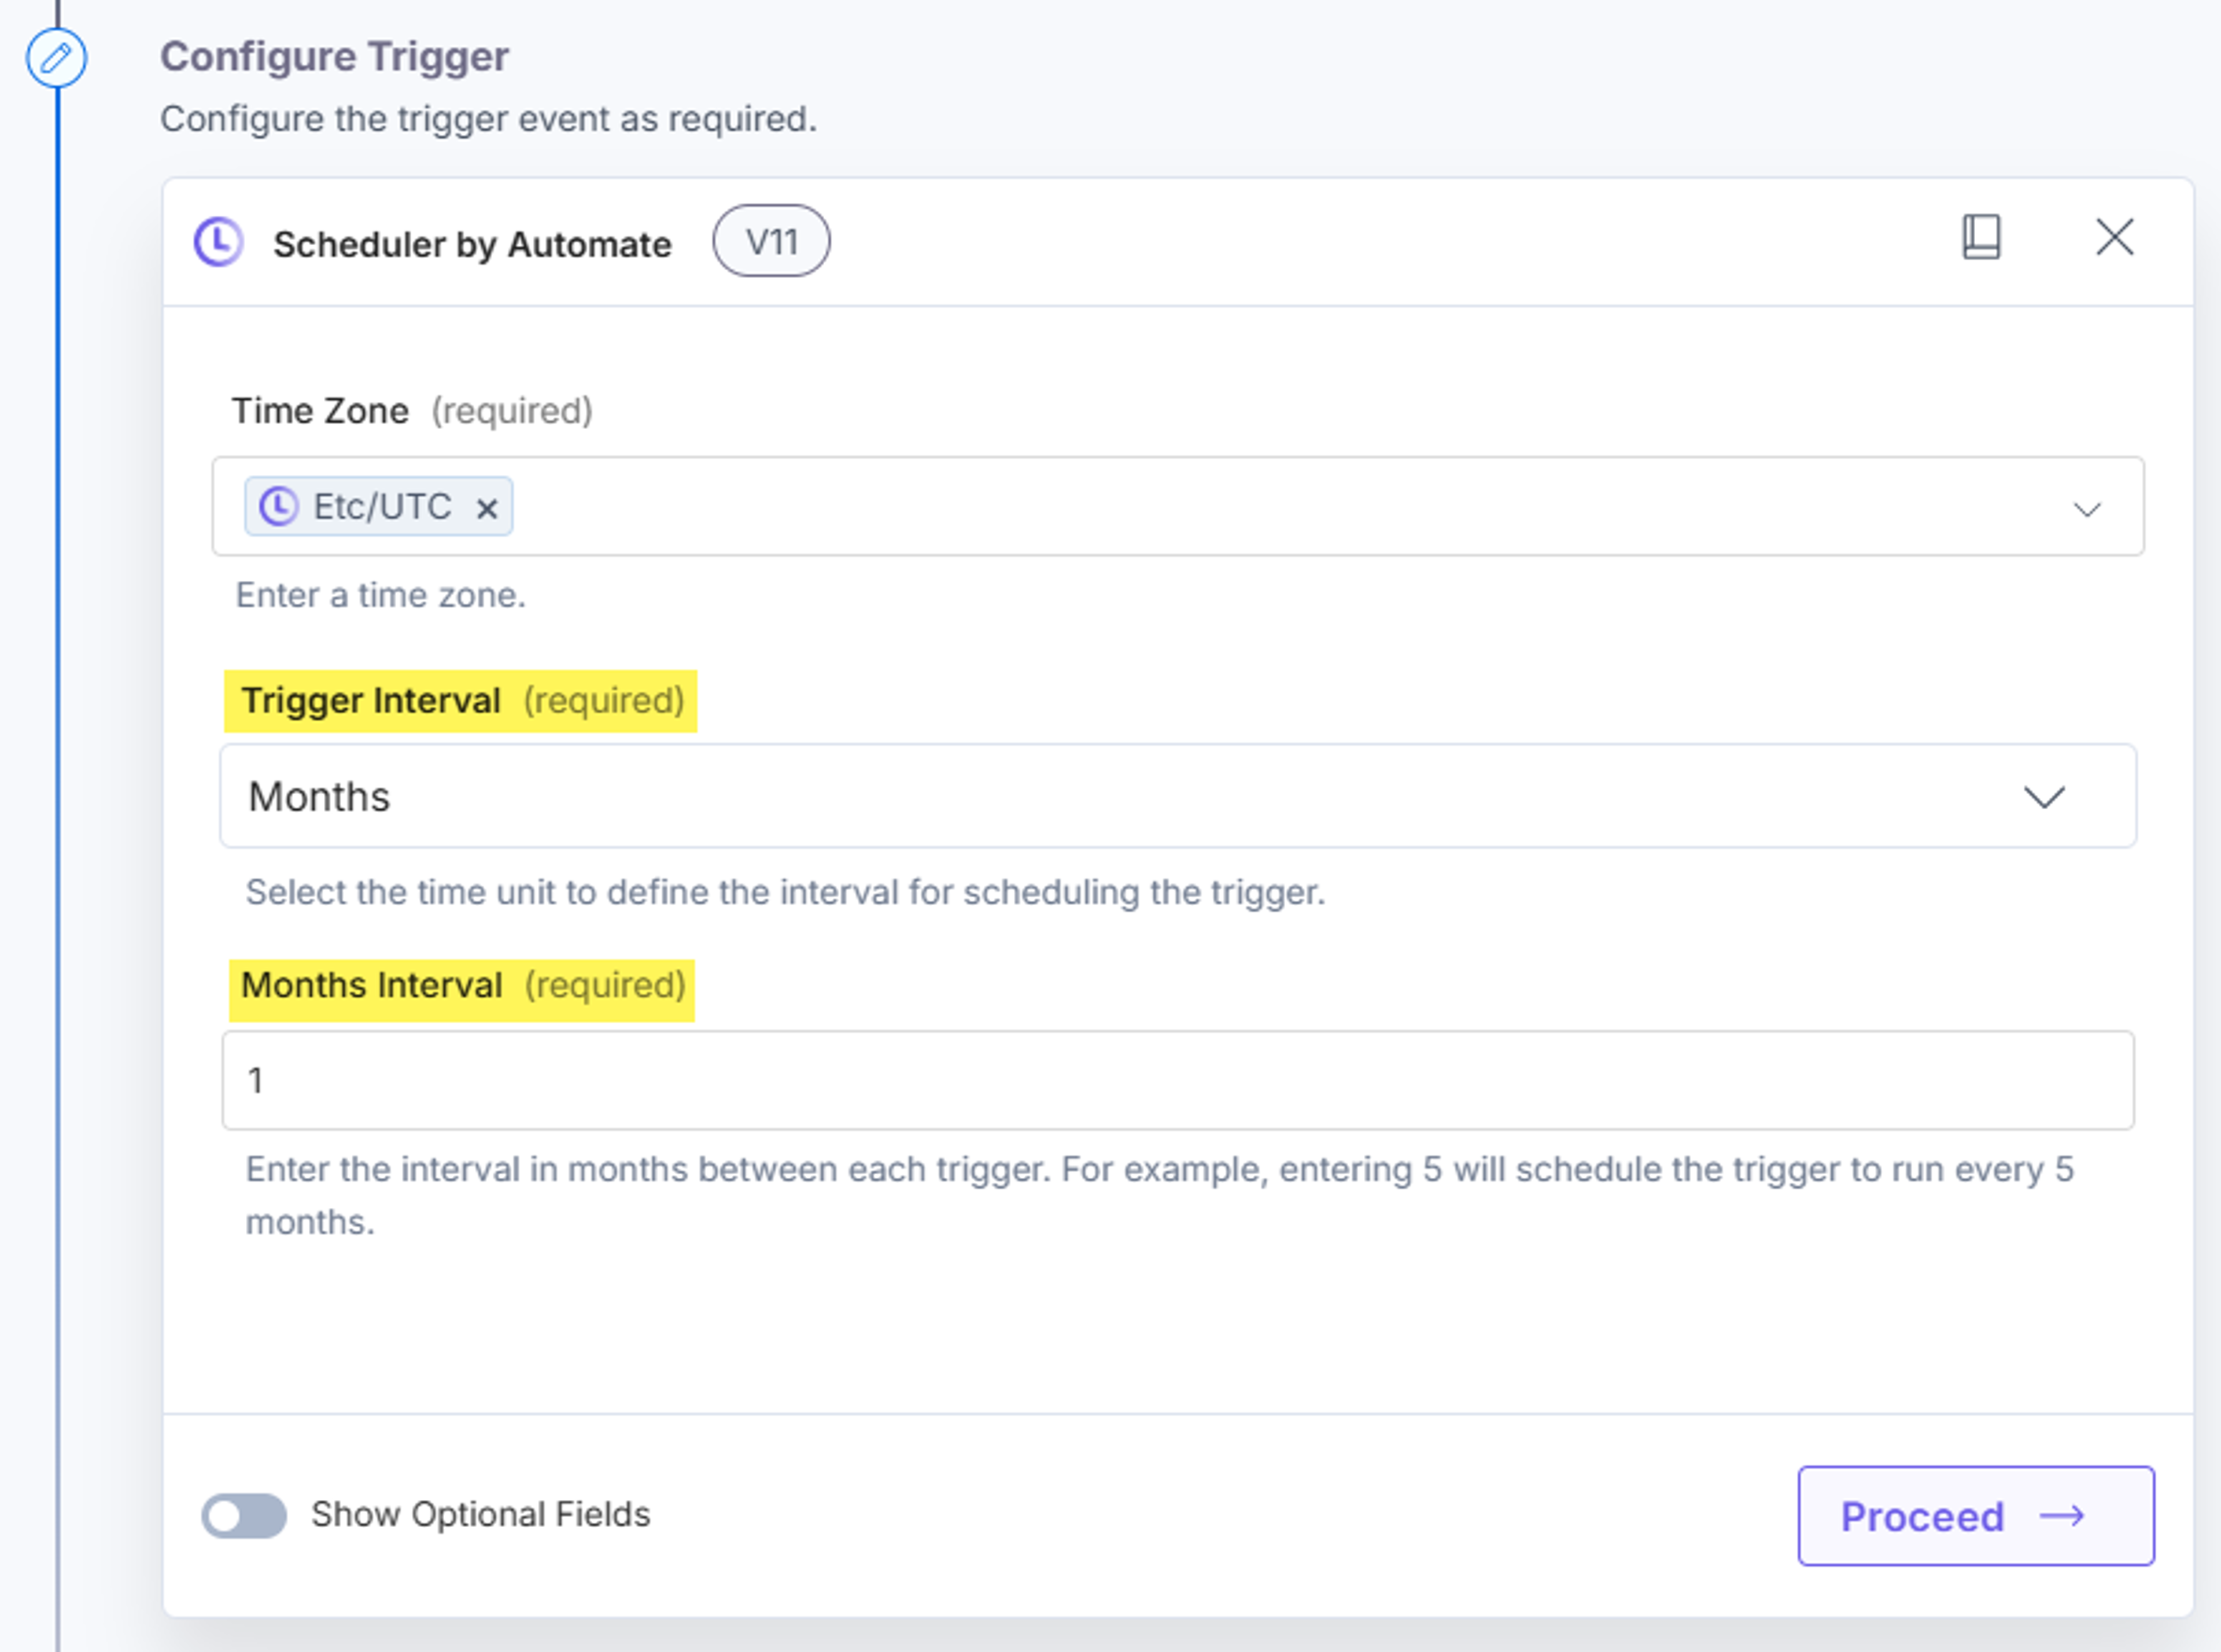Screen dimensions: 2221x1652
Task: Toggle Show Optional Fields switch
Action: click(x=244, y=1515)
